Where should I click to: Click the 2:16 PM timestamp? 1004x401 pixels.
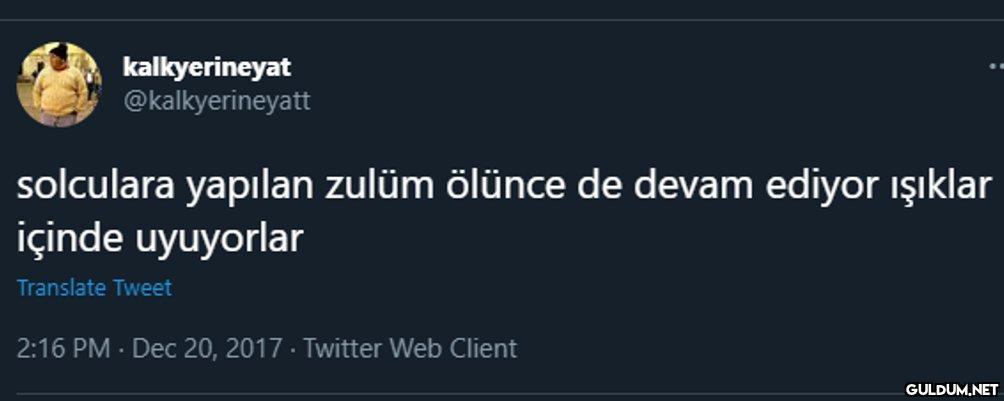tap(64, 348)
